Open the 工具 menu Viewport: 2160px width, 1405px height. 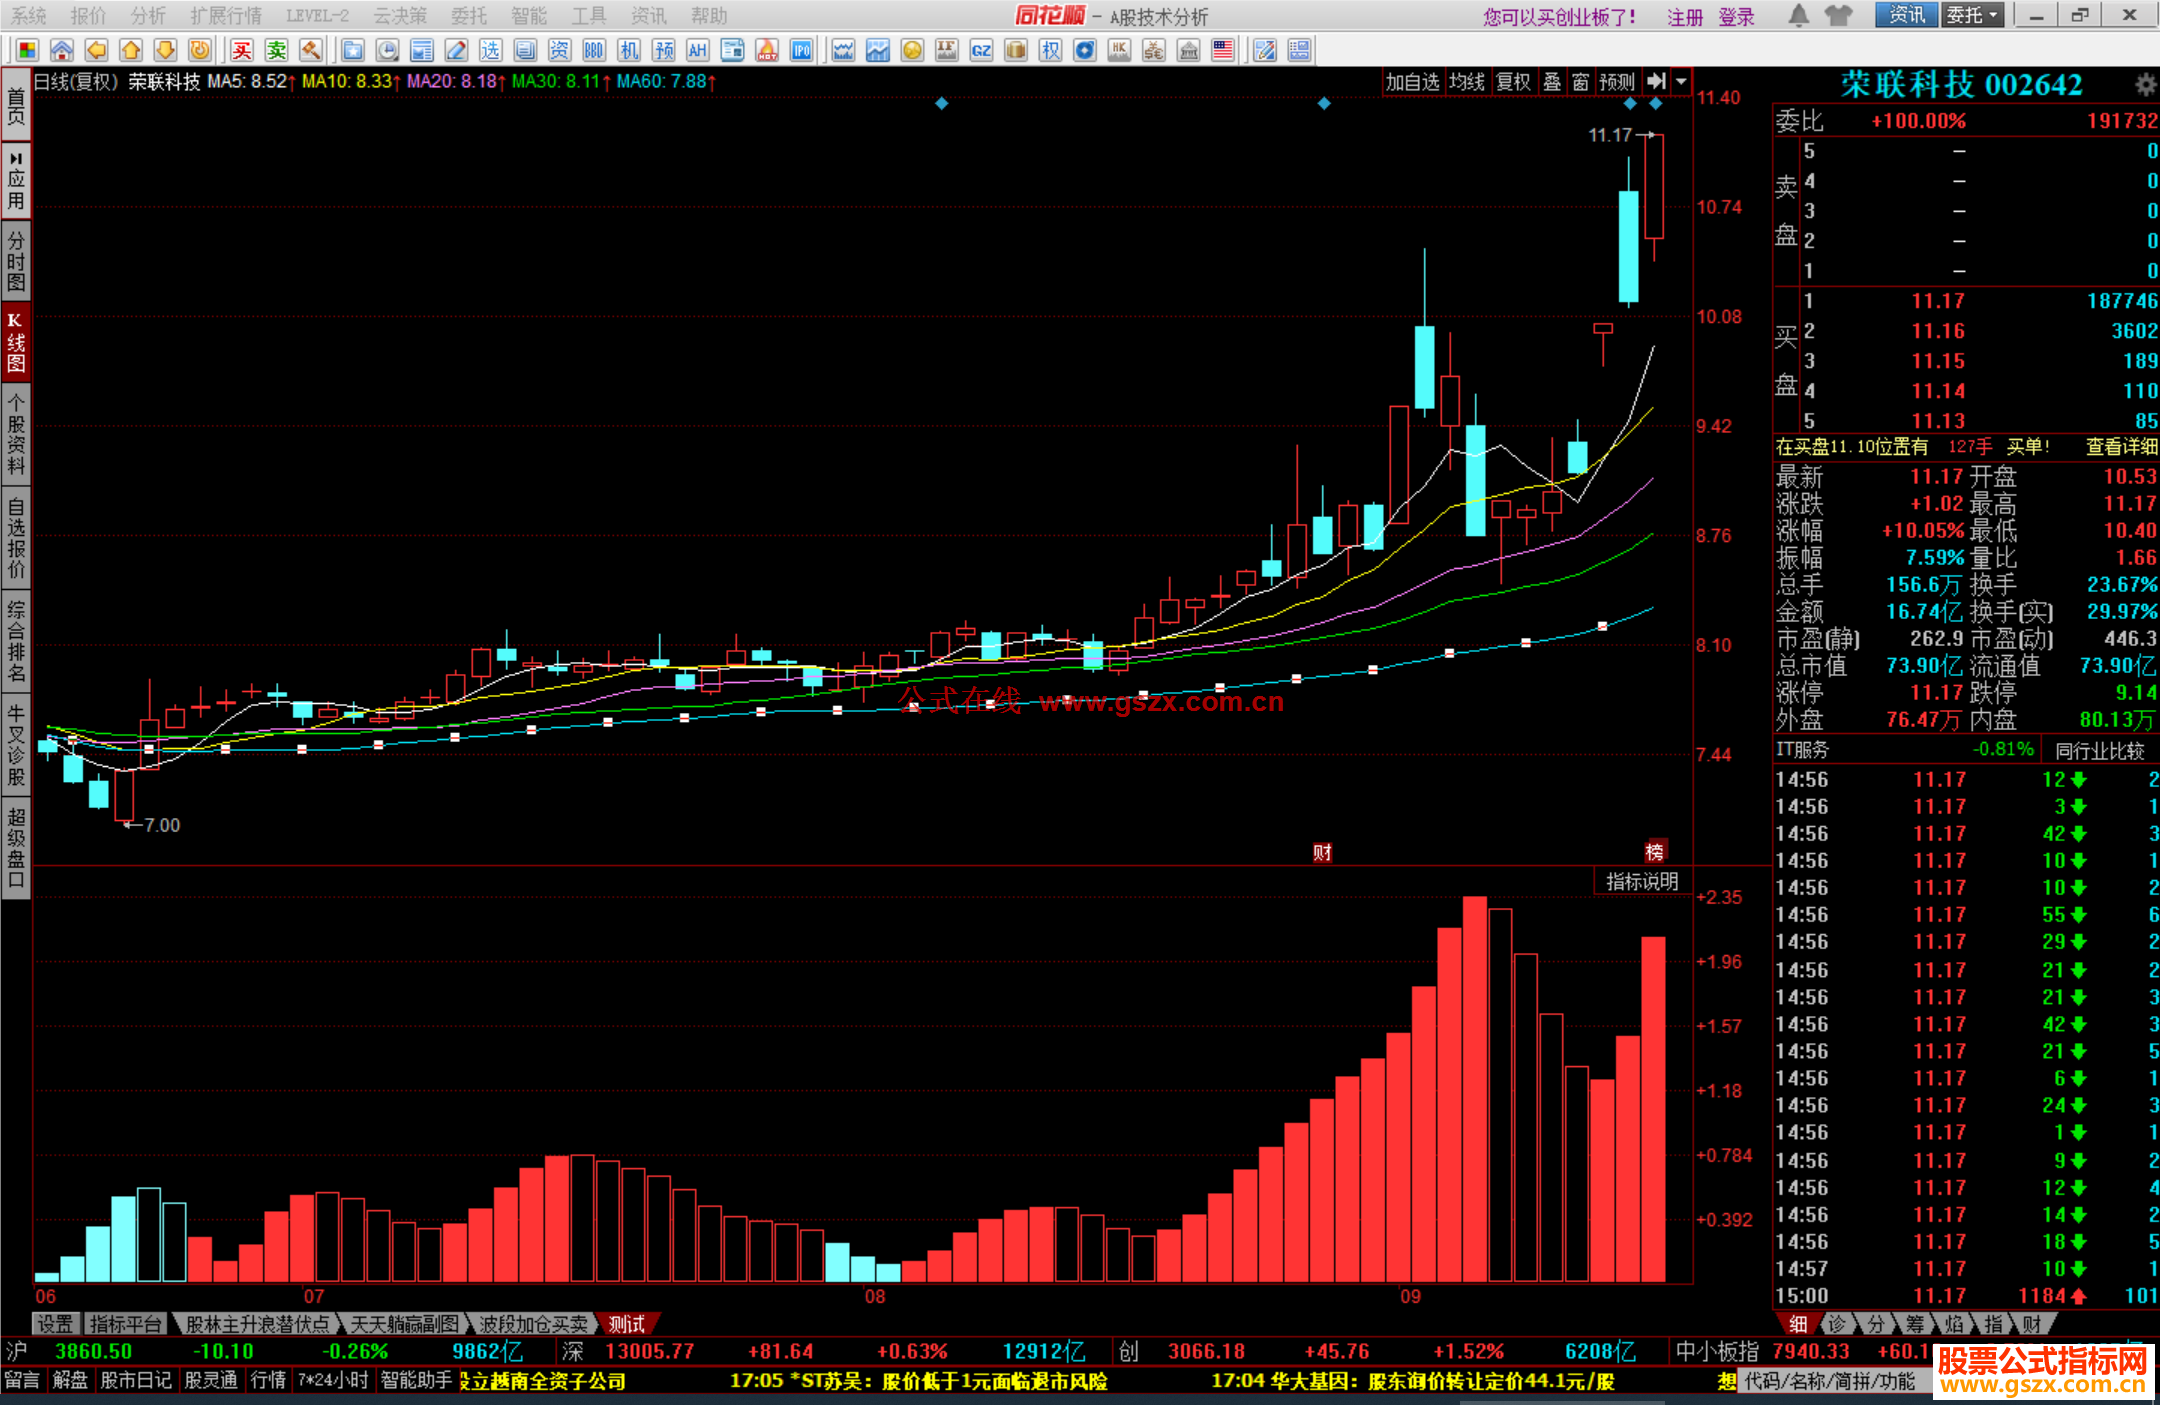coord(589,16)
